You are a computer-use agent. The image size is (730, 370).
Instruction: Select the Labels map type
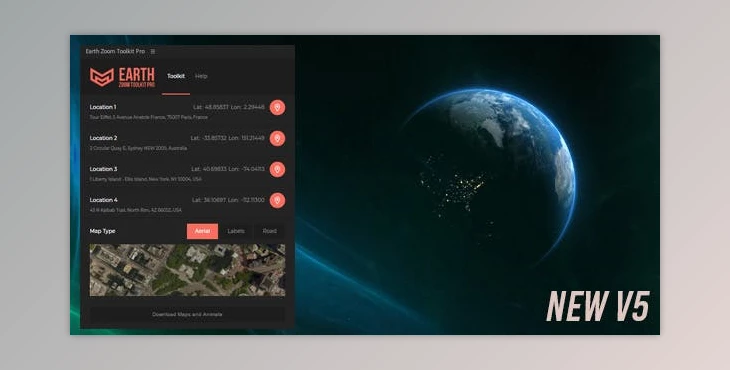[x=236, y=231]
